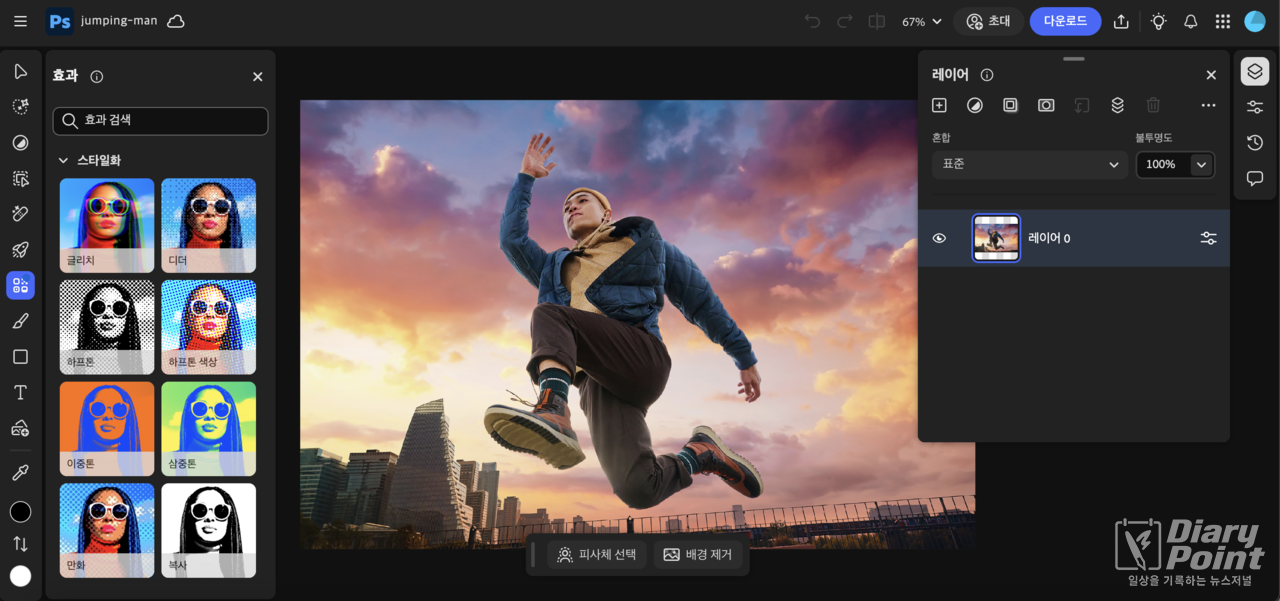Click the 피사체 선택 button
The image size is (1280, 601).
(597, 555)
